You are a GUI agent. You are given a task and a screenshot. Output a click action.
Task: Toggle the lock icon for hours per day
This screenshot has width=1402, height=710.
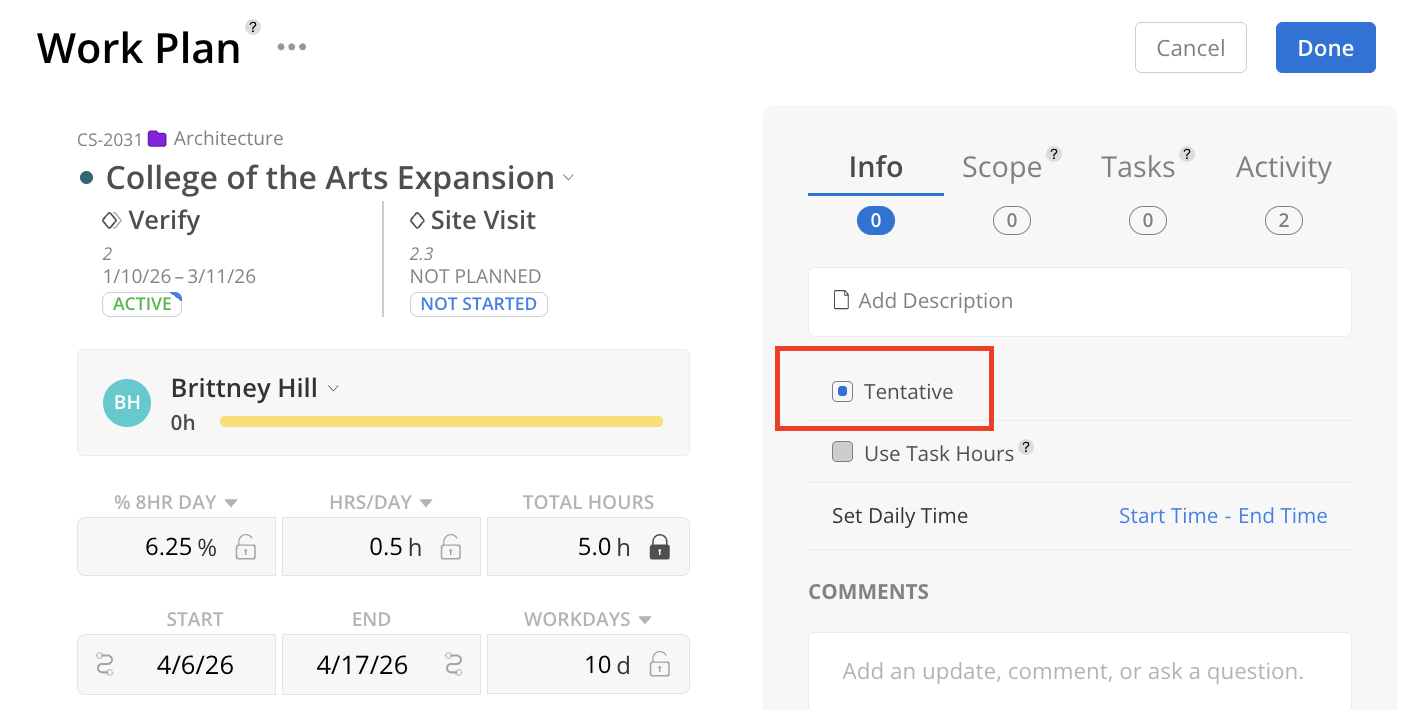(451, 547)
